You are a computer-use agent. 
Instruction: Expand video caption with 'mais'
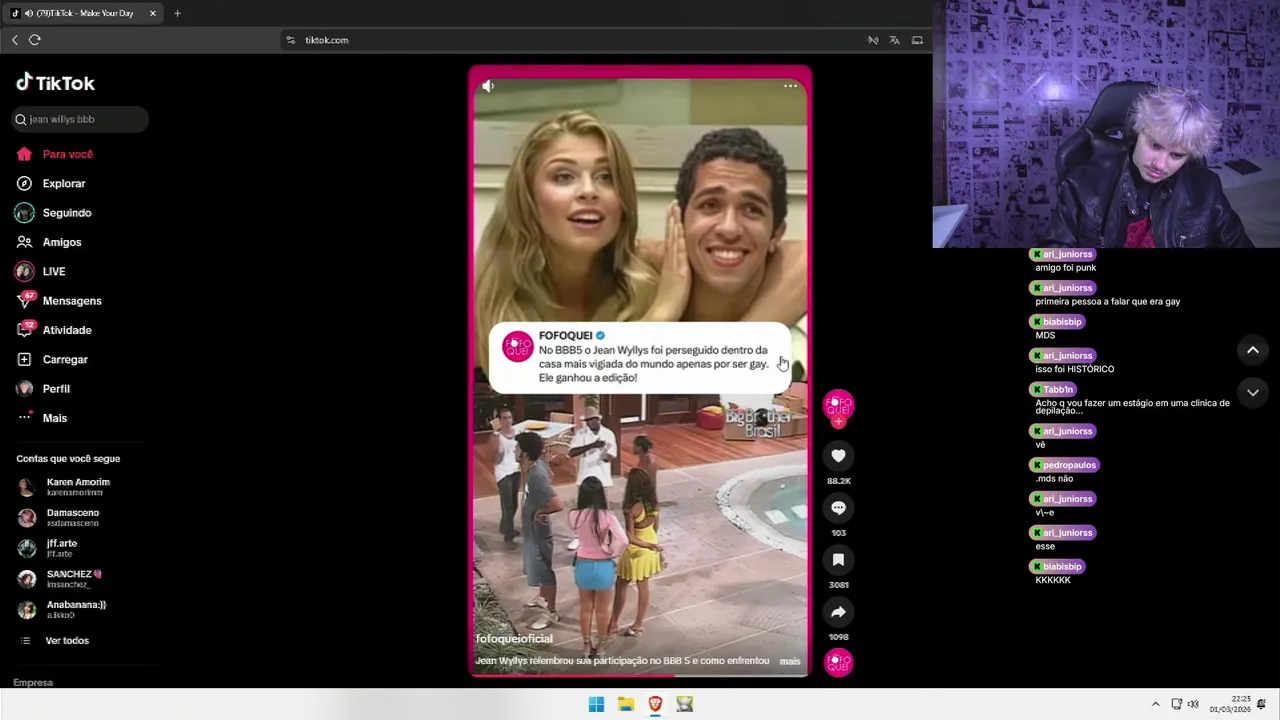pyautogui.click(x=790, y=661)
